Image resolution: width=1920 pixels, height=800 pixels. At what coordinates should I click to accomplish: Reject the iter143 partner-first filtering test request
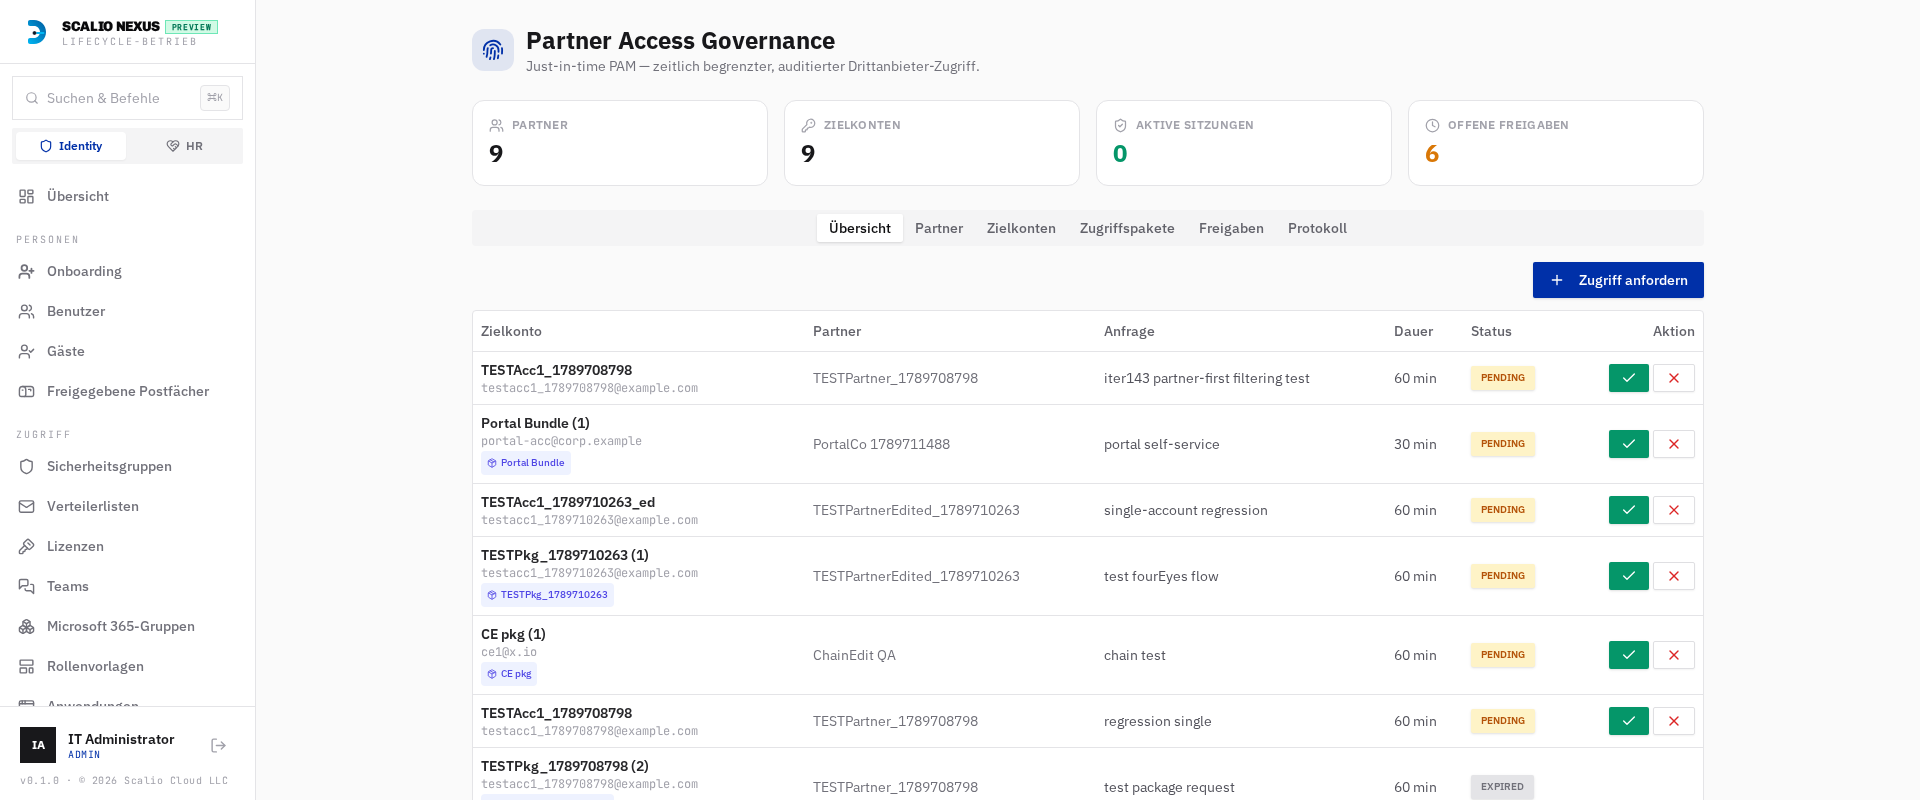(1673, 378)
